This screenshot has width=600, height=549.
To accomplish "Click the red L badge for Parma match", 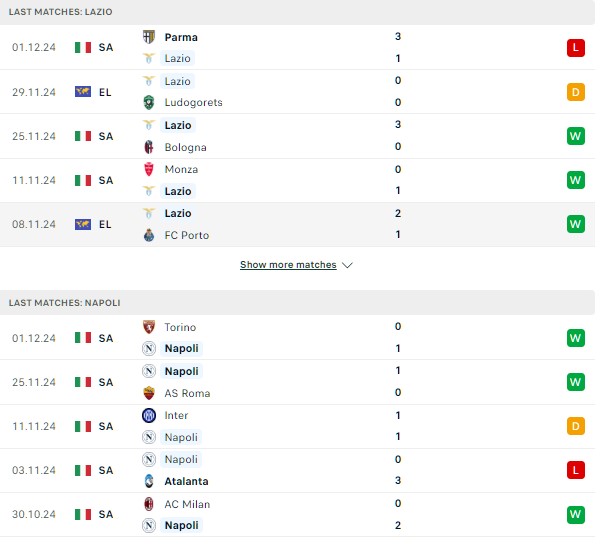I will pyautogui.click(x=576, y=48).
